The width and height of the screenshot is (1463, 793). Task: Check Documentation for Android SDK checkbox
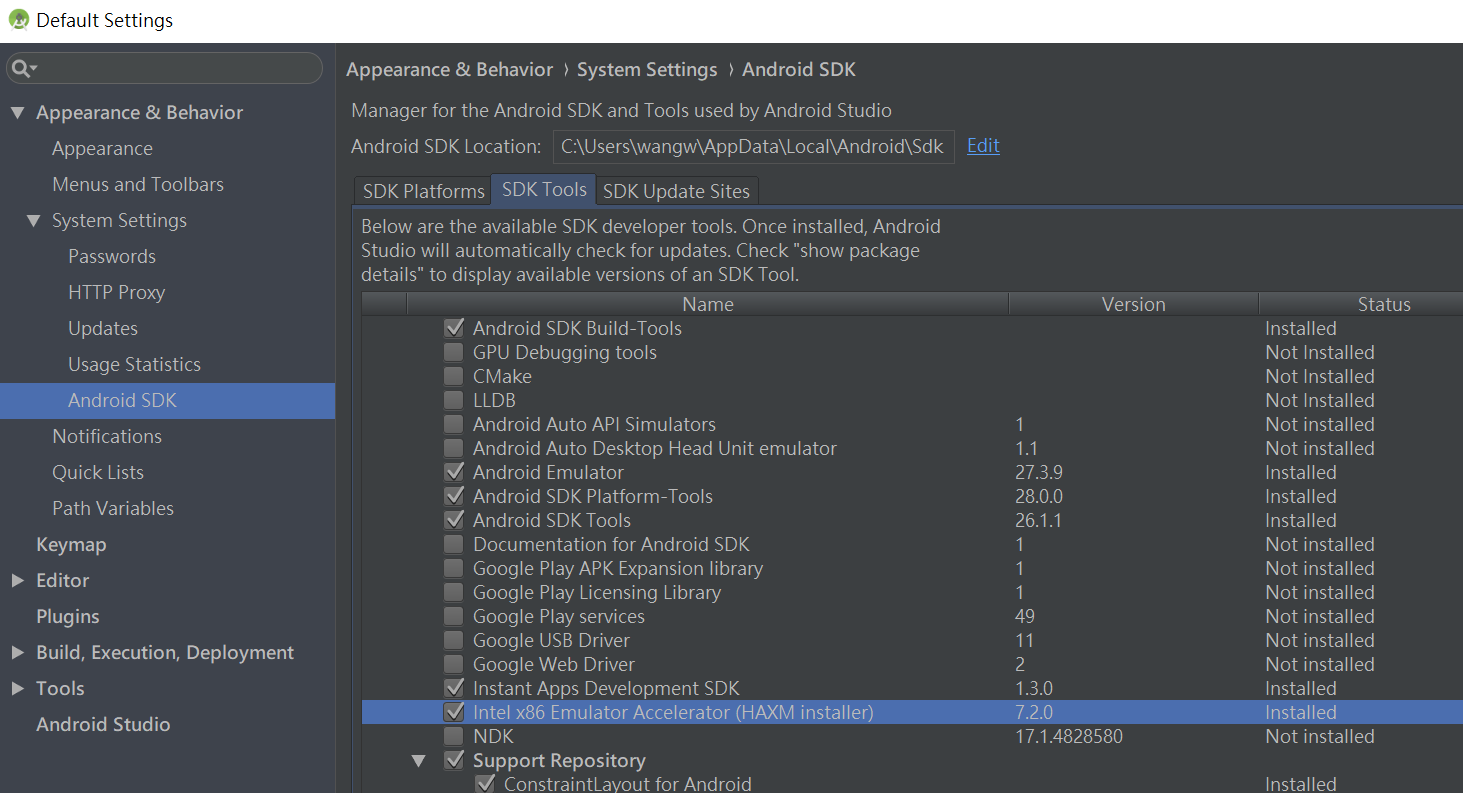[454, 544]
